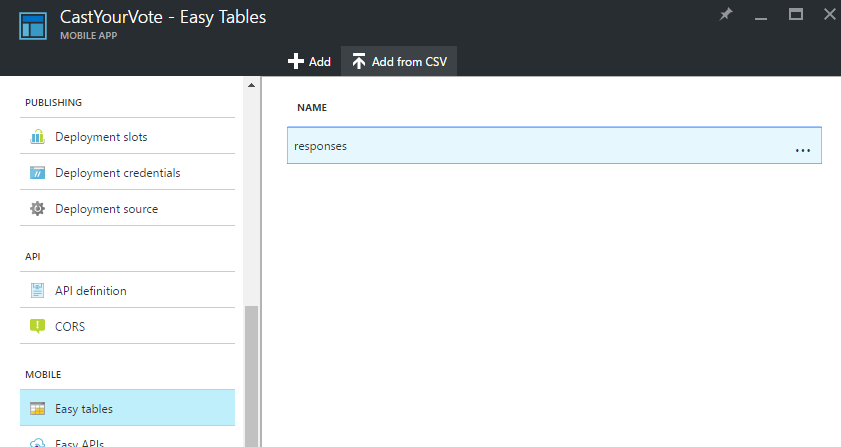Pin the blade with the pin icon
841x447 pixels.
[726, 14]
